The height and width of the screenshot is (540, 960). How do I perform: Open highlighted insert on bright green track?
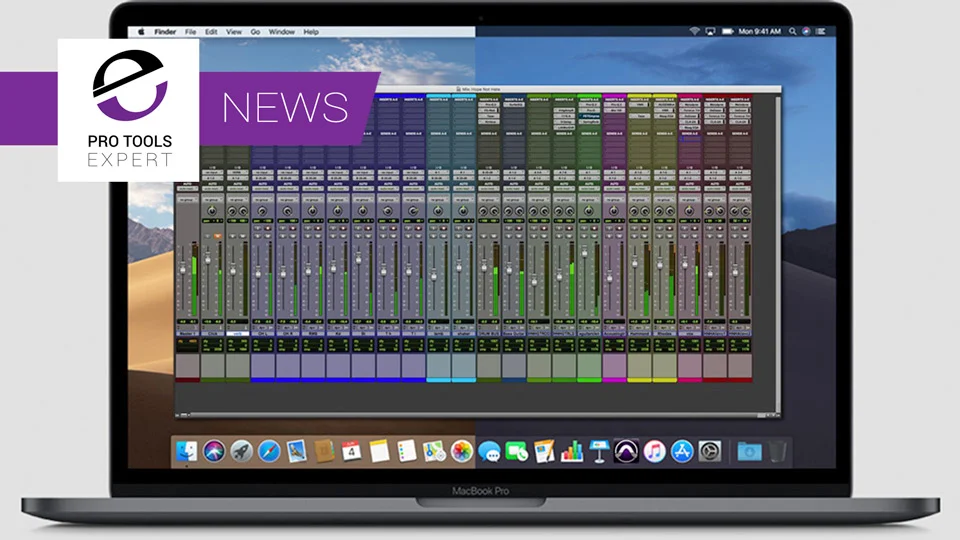[x=590, y=116]
